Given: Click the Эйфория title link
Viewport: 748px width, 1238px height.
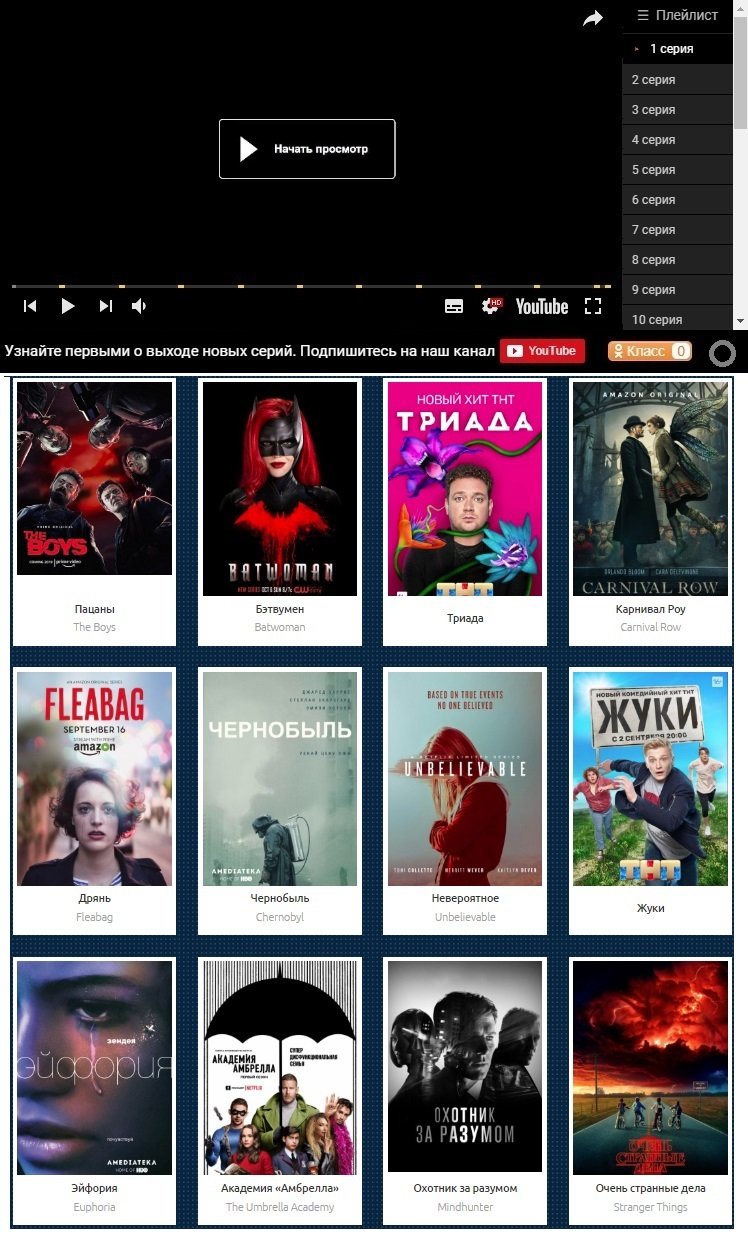Looking at the screenshot, I should tap(95, 1188).
